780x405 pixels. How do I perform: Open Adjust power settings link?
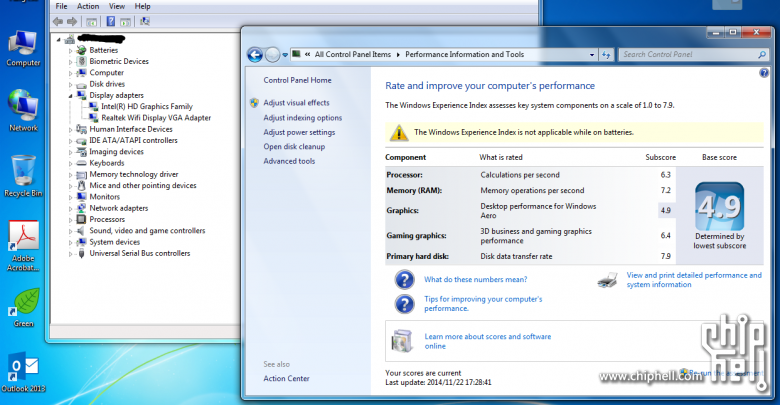(299, 132)
